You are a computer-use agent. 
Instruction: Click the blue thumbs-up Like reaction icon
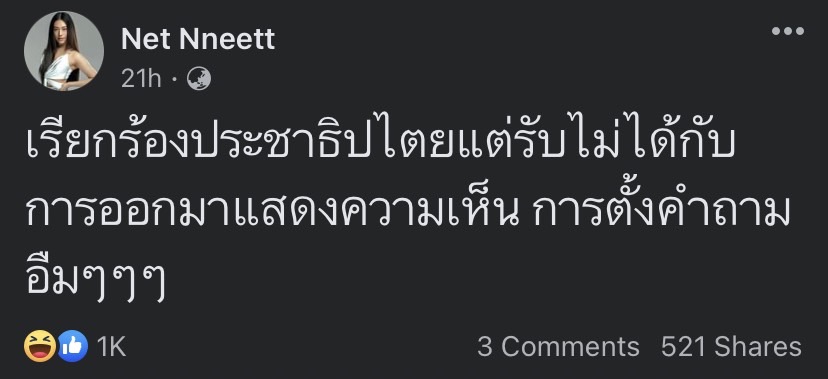[x=72, y=346]
